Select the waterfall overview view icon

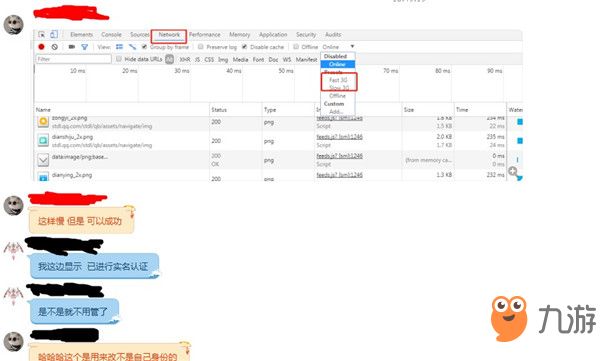click(x=132, y=47)
